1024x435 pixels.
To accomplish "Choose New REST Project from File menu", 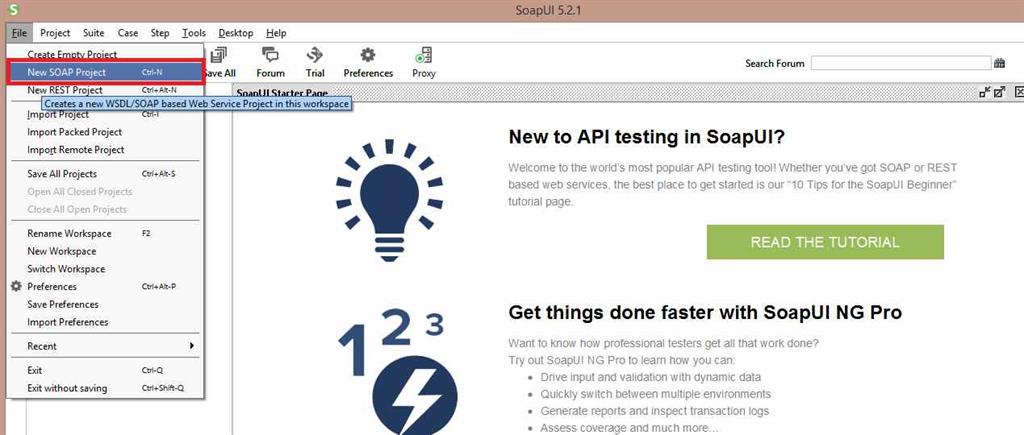I will tap(65, 90).
